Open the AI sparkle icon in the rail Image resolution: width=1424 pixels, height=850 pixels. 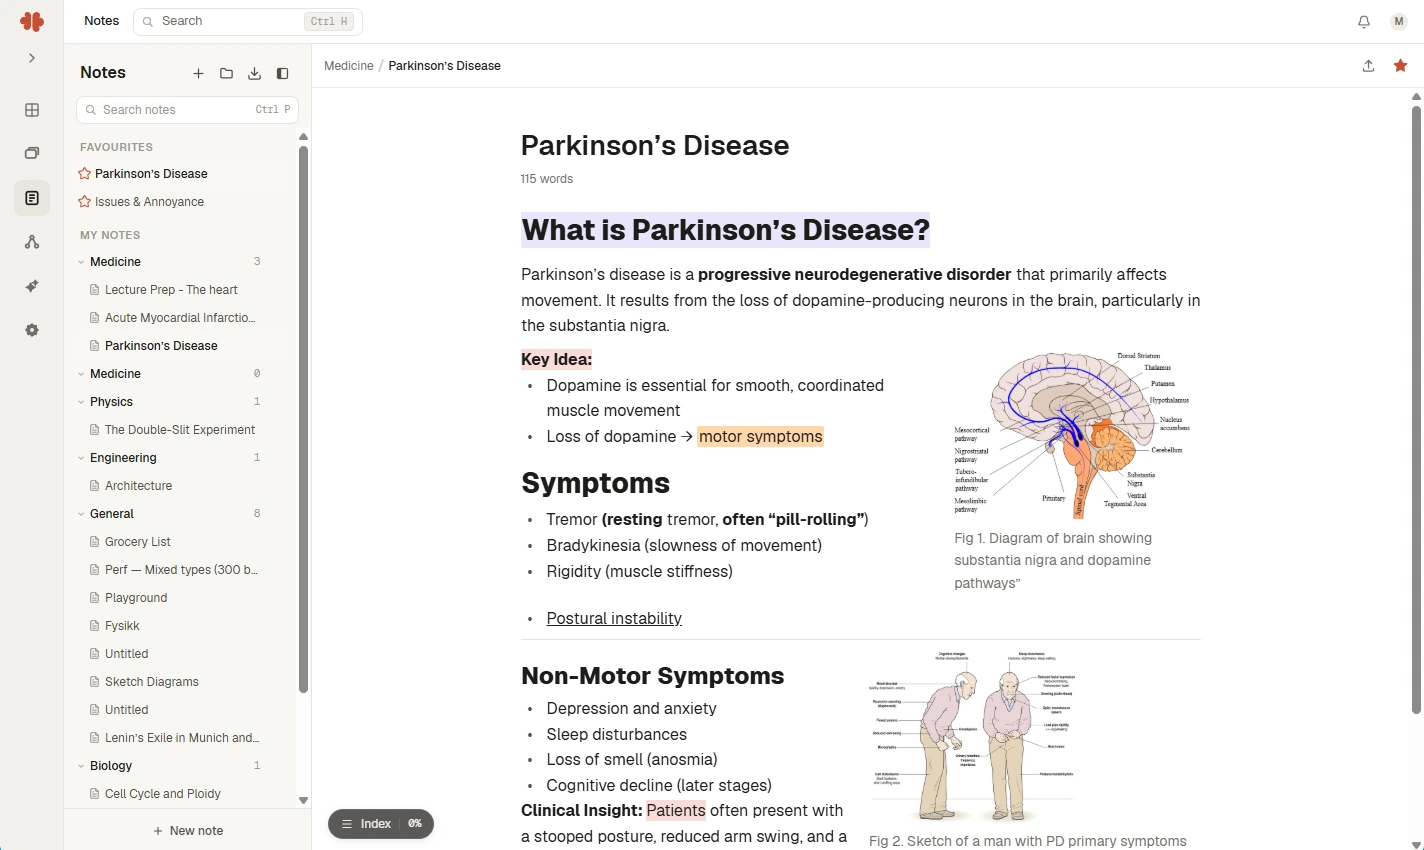pyautogui.click(x=32, y=286)
